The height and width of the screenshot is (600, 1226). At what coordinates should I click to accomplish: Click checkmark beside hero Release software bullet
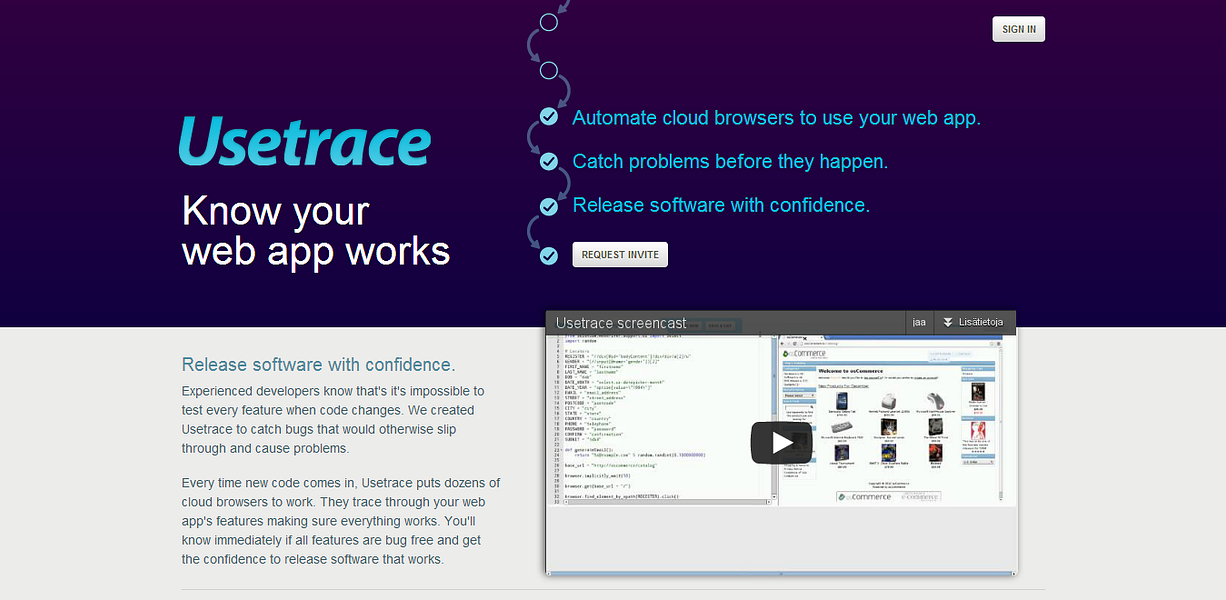[549, 206]
